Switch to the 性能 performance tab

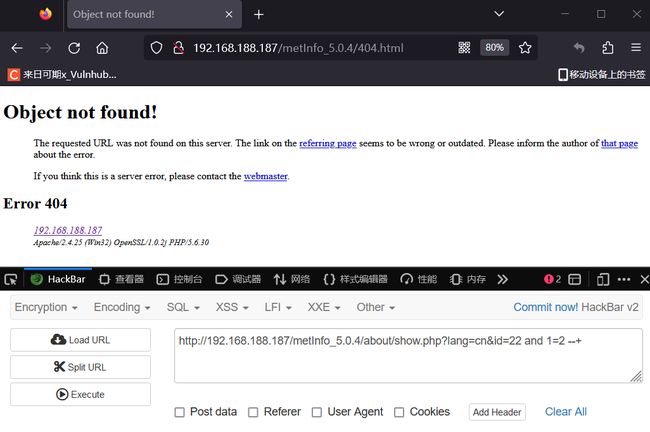coord(418,279)
